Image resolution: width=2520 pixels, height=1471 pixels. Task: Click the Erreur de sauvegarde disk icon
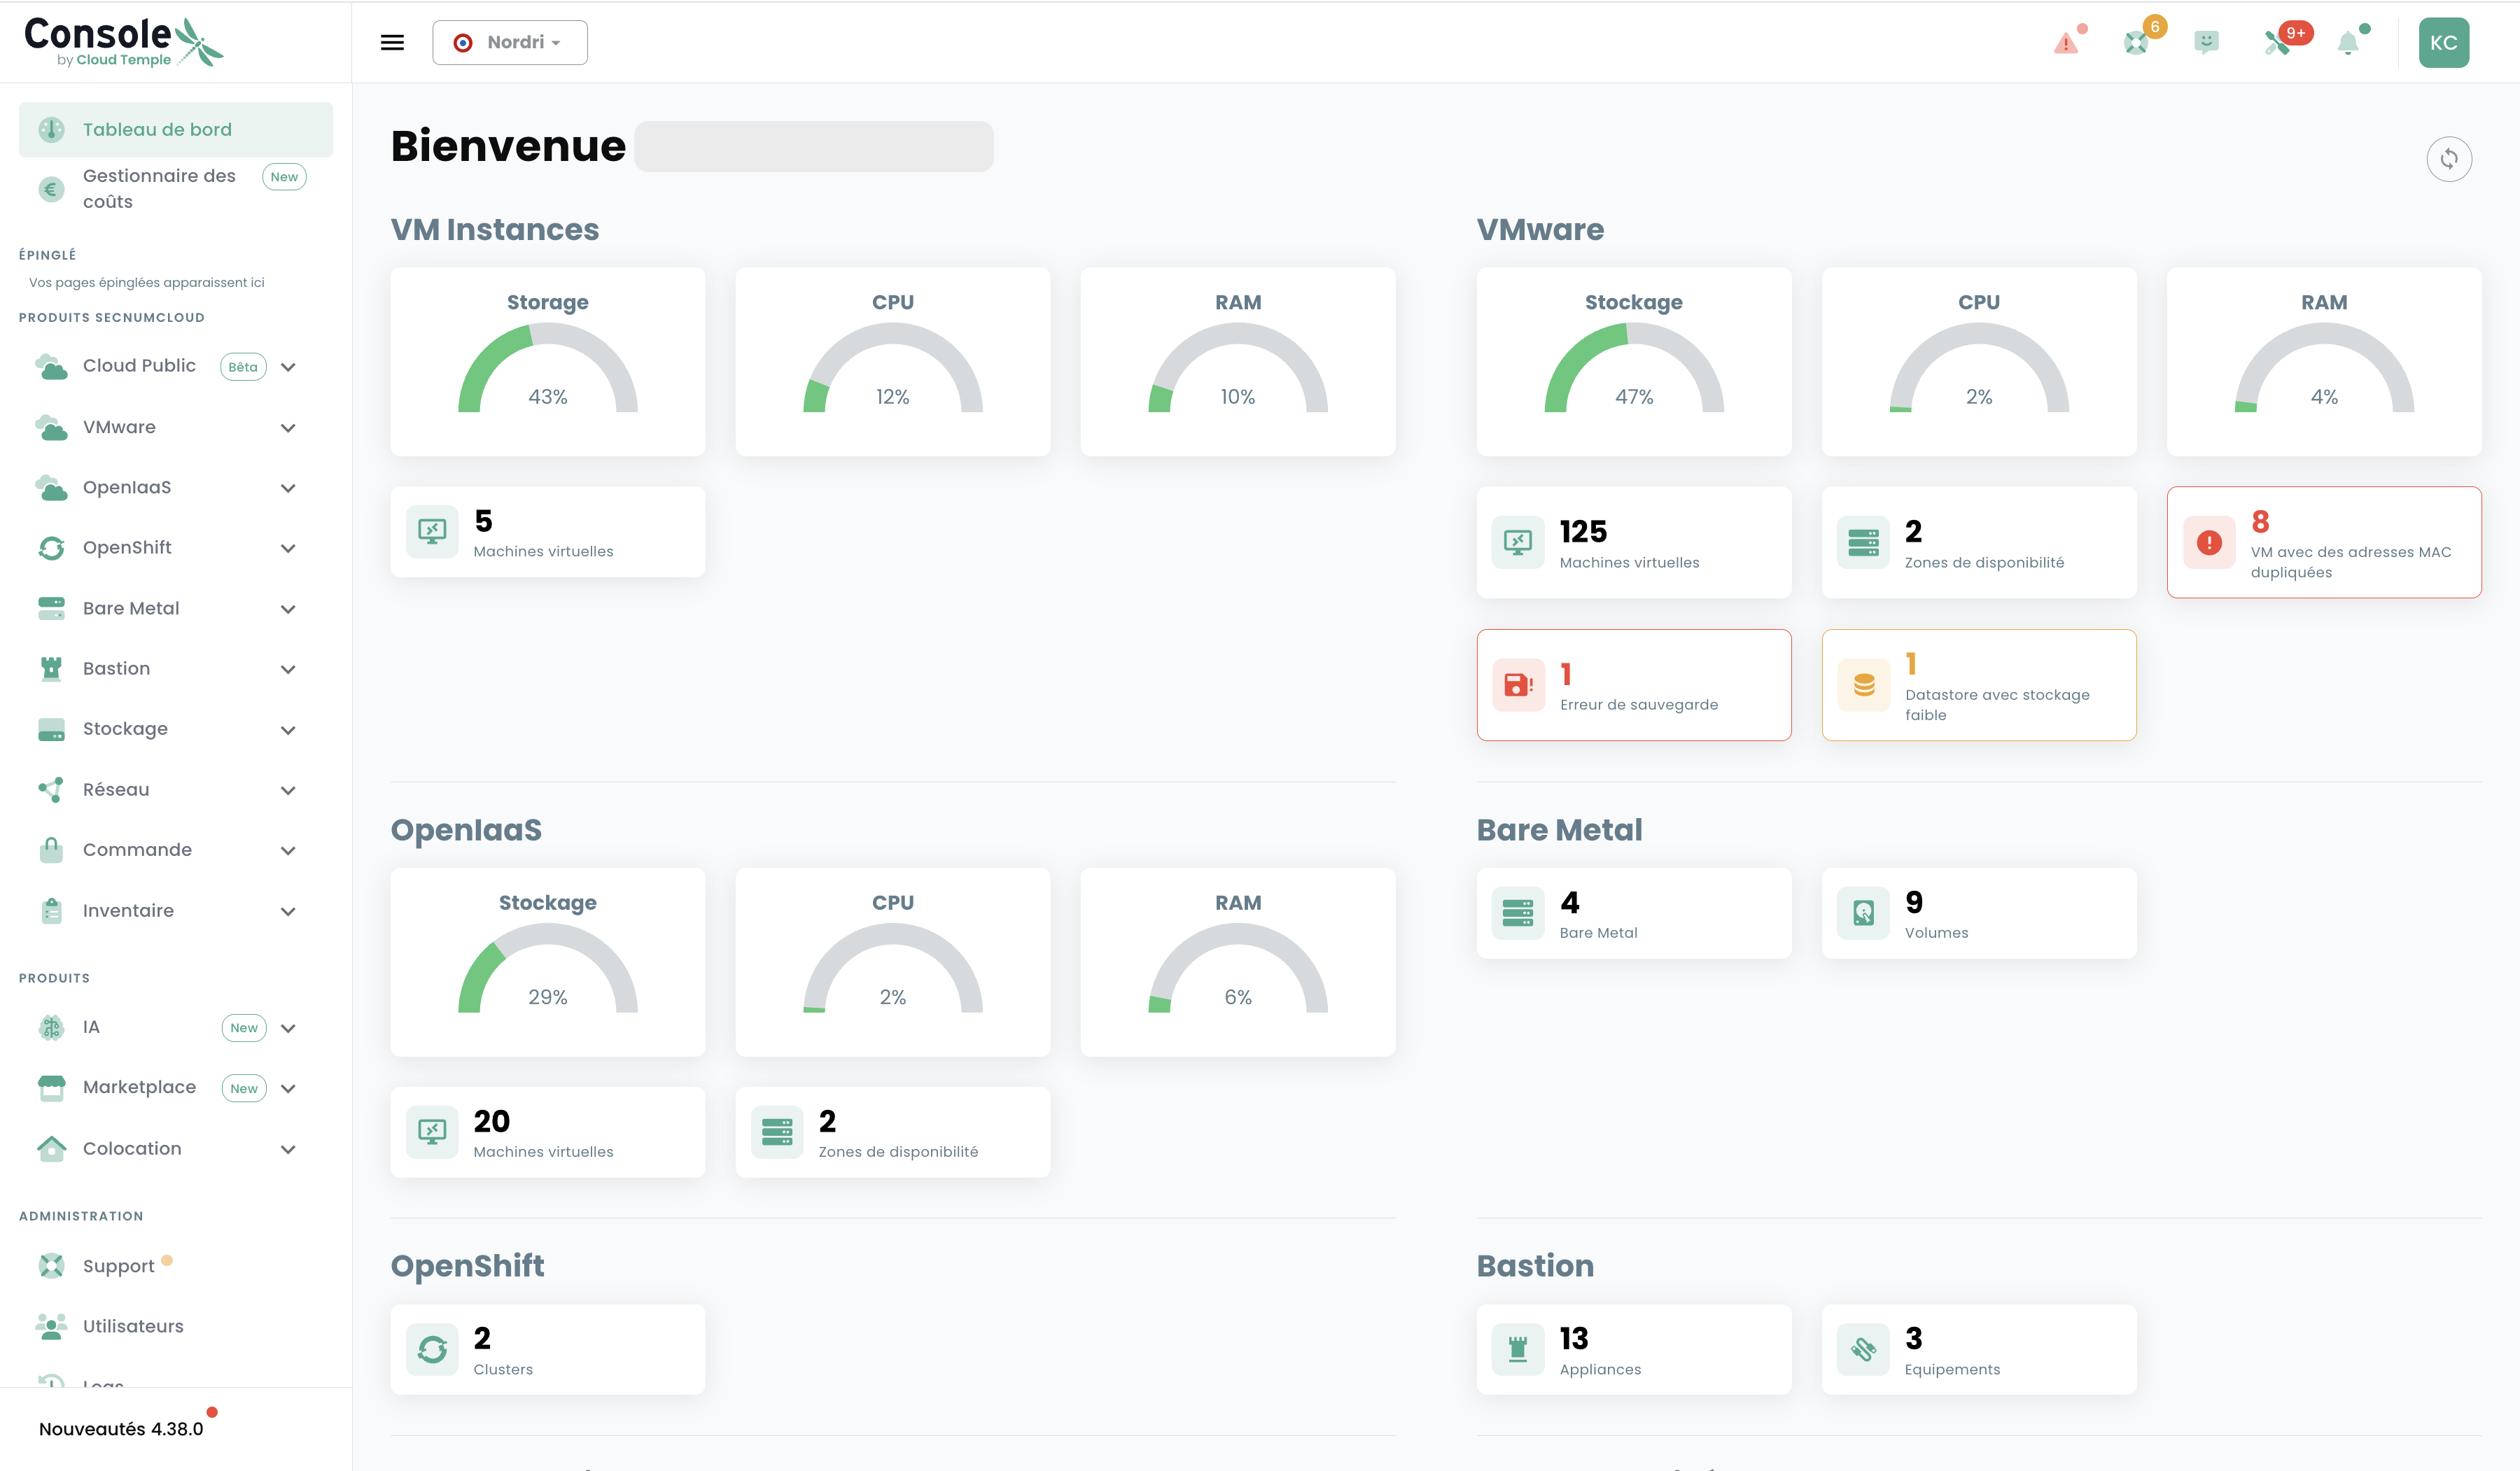point(1518,685)
